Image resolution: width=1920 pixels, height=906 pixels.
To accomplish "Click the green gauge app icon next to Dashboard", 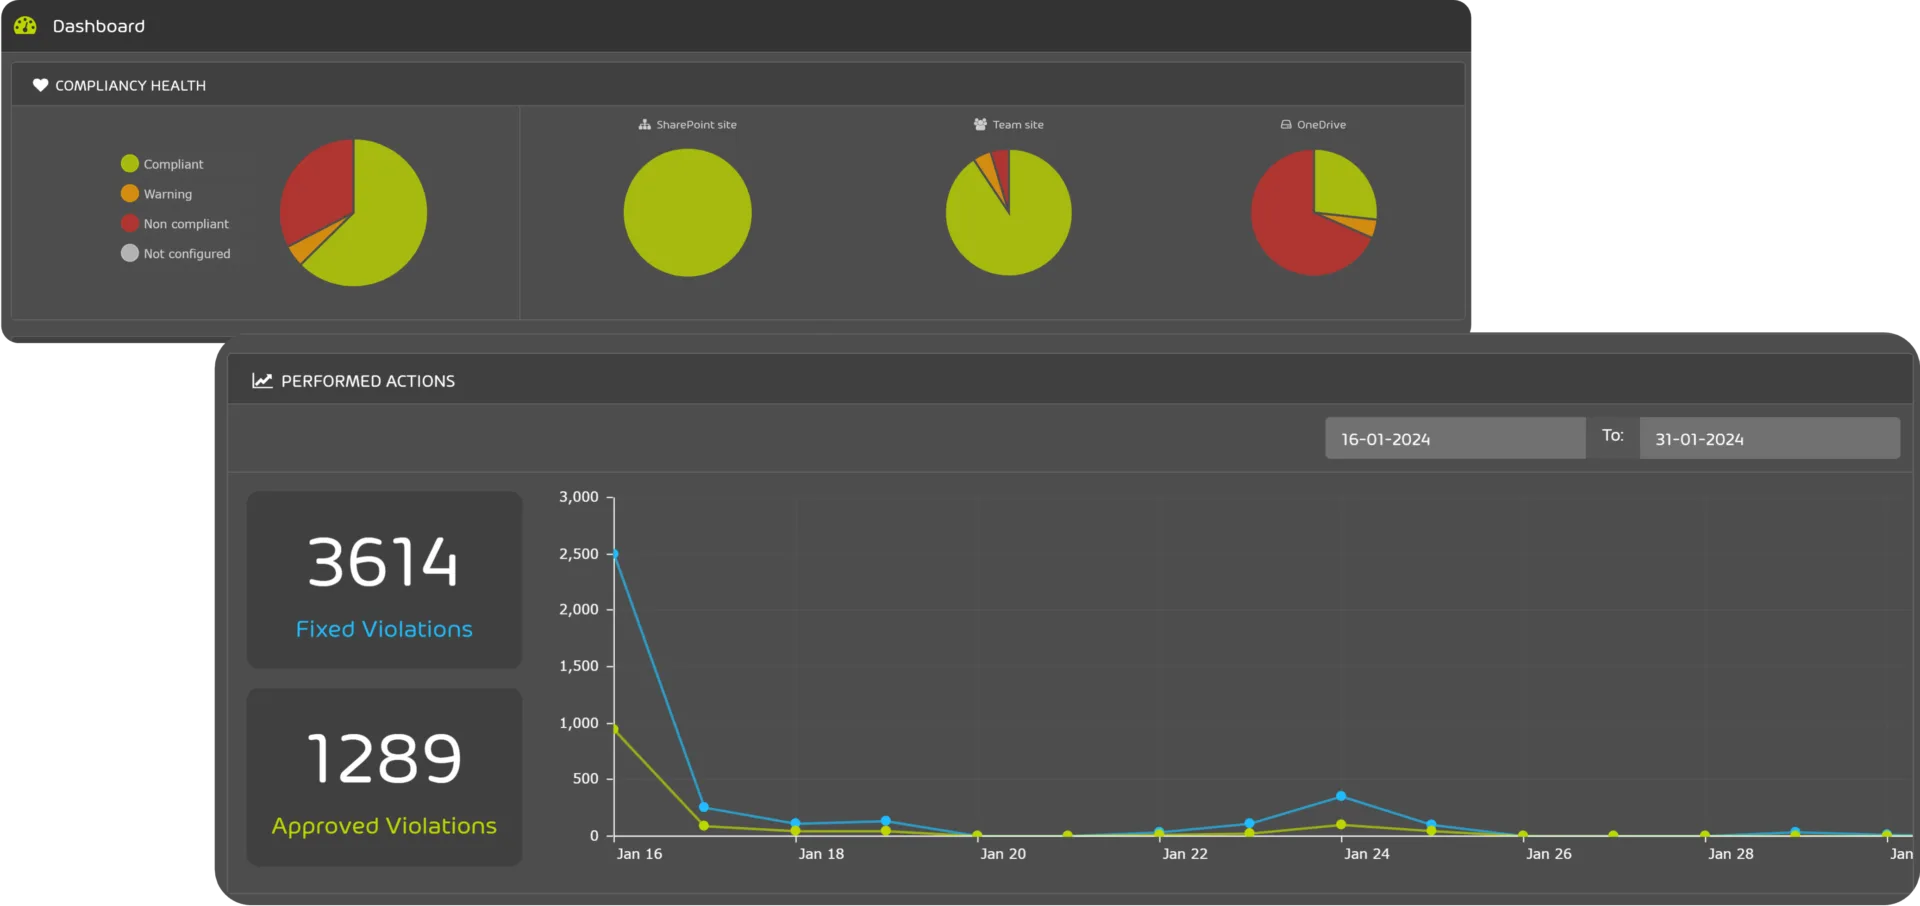I will point(24,25).
